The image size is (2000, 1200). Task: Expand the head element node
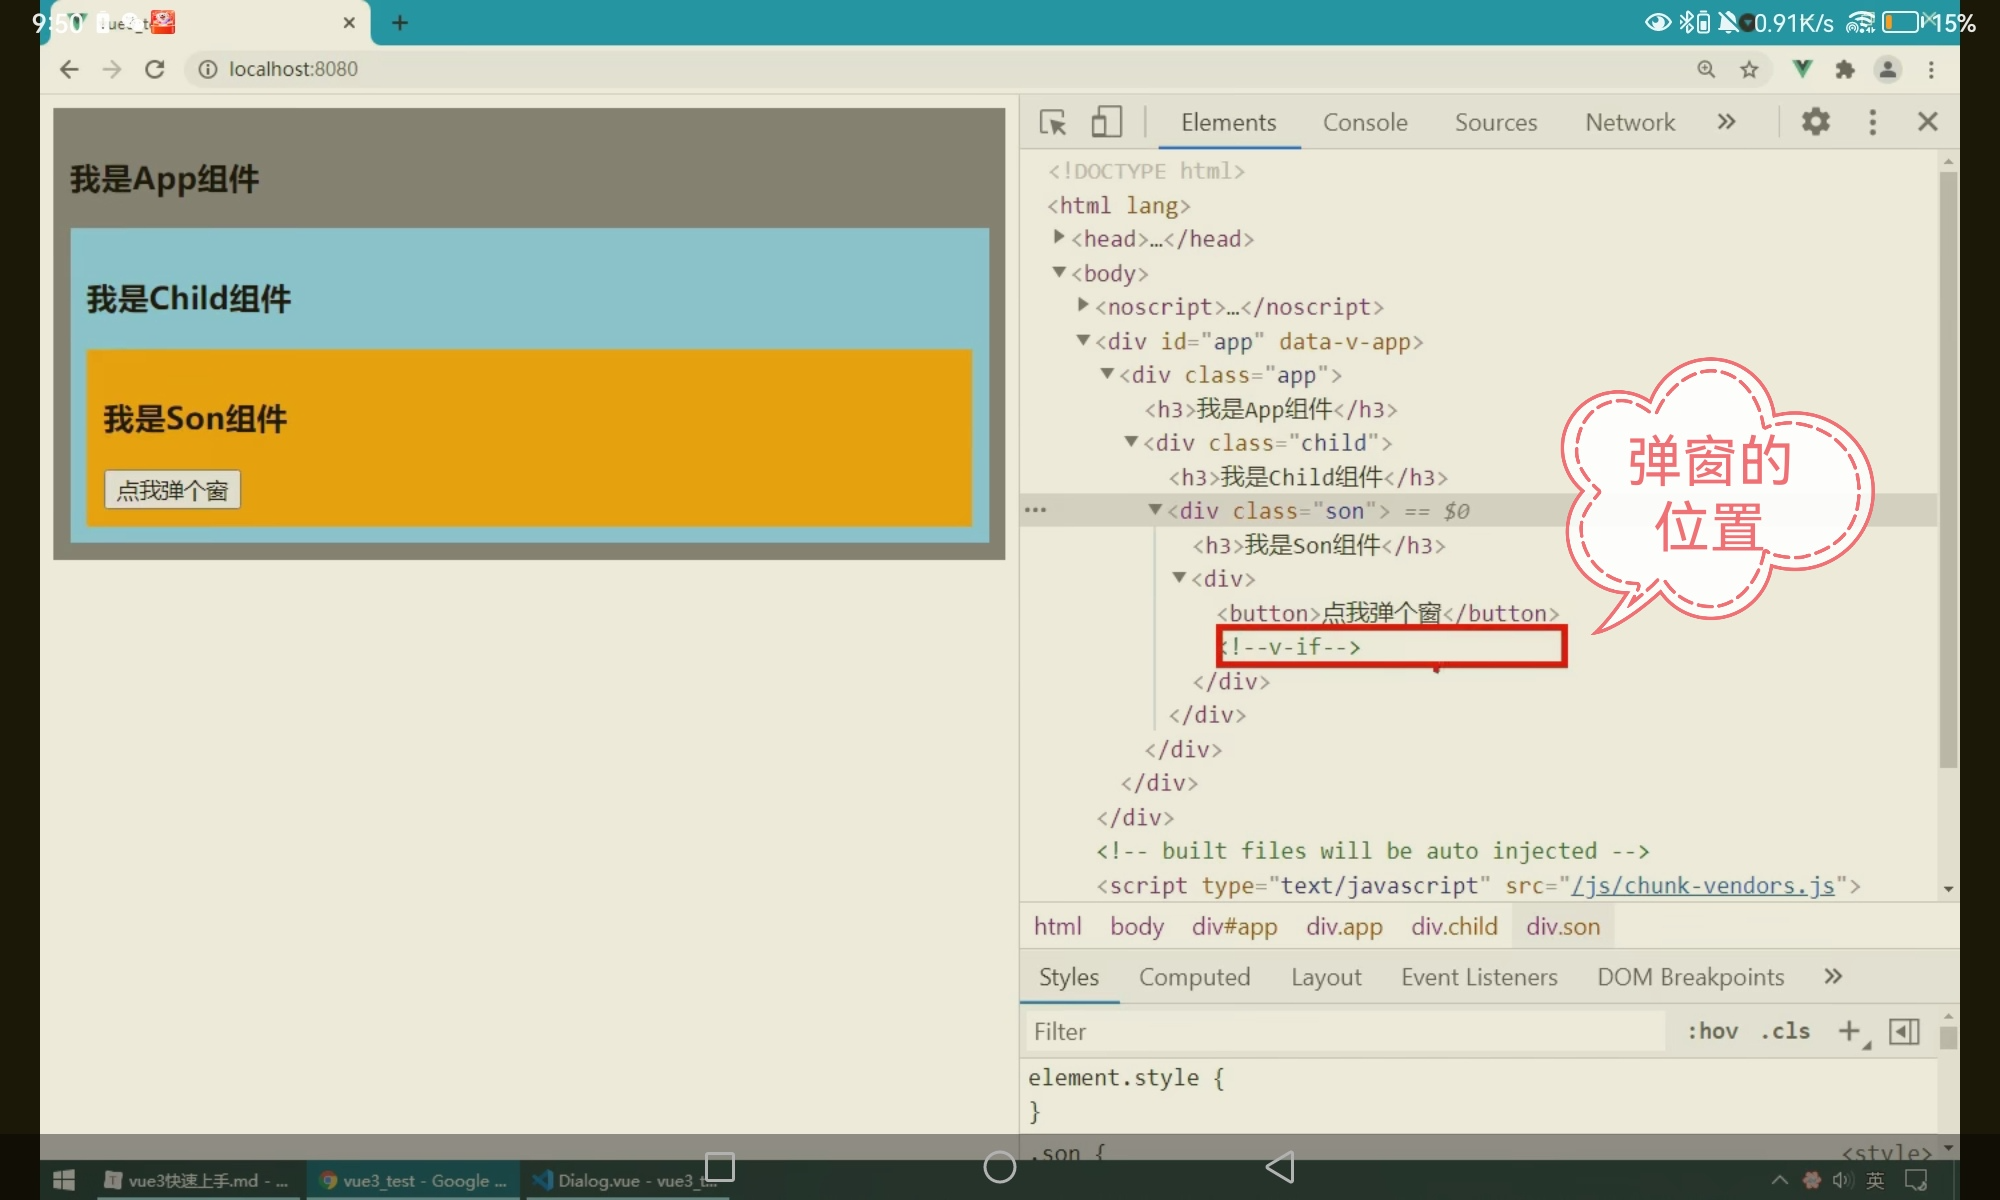pyautogui.click(x=1059, y=238)
